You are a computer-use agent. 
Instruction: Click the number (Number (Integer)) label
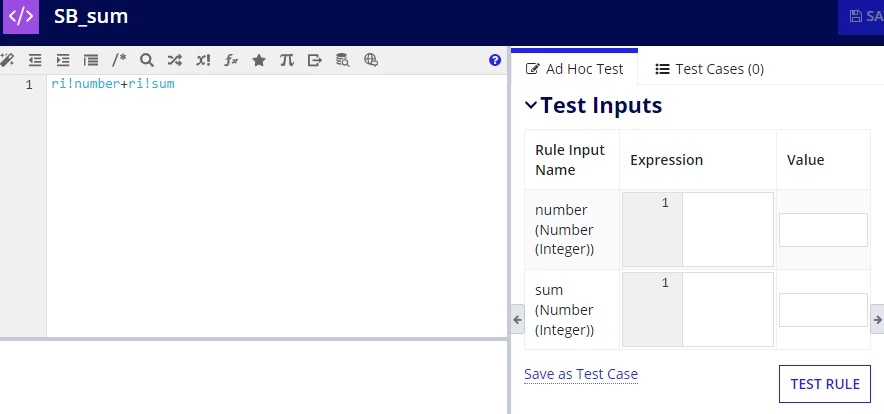click(564, 230)
